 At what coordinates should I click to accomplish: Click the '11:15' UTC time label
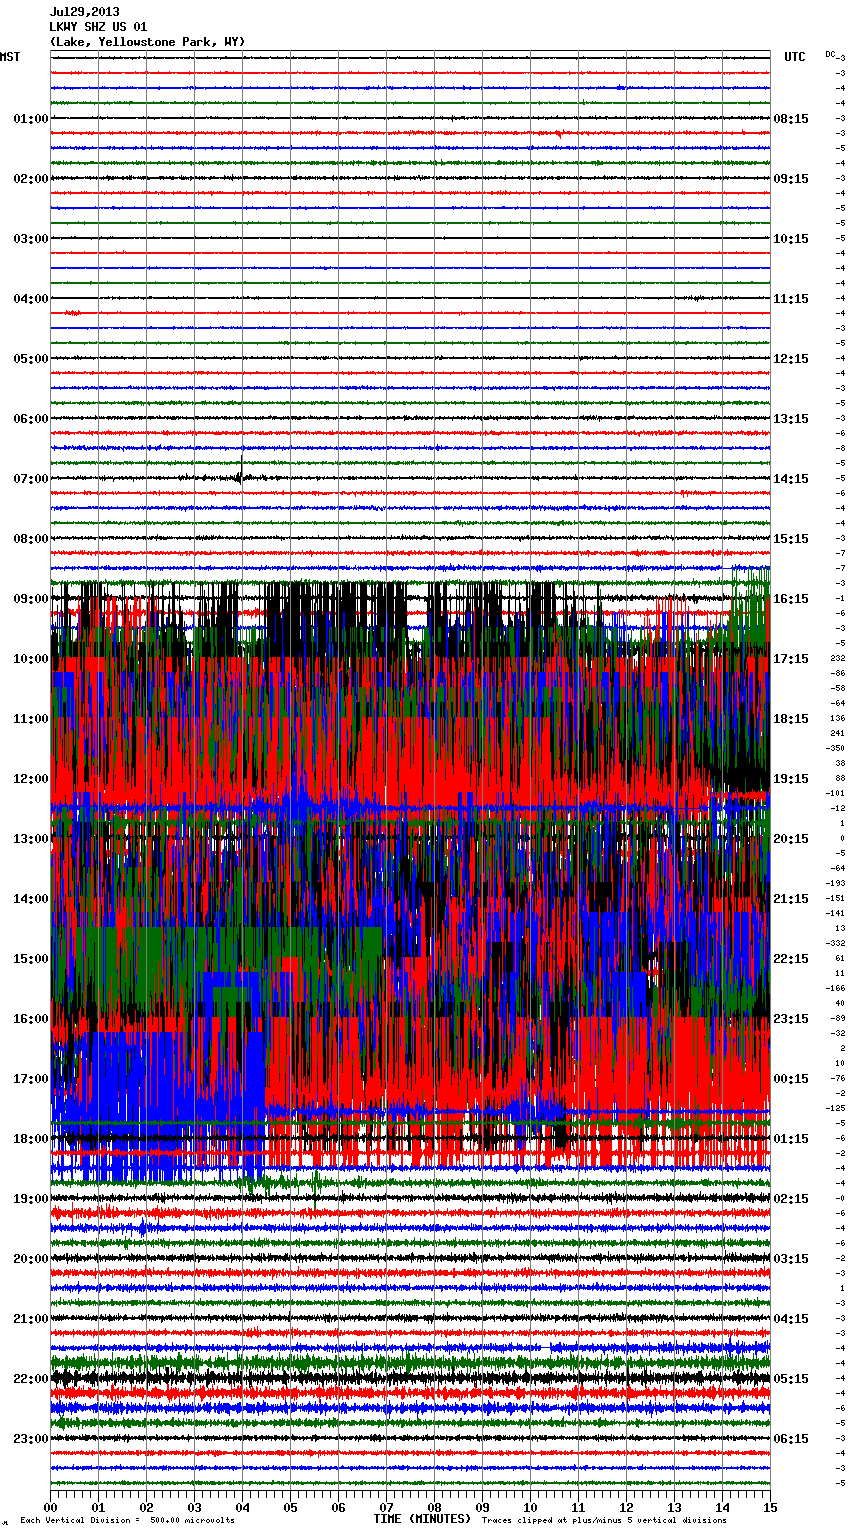(x=791, y=299)
